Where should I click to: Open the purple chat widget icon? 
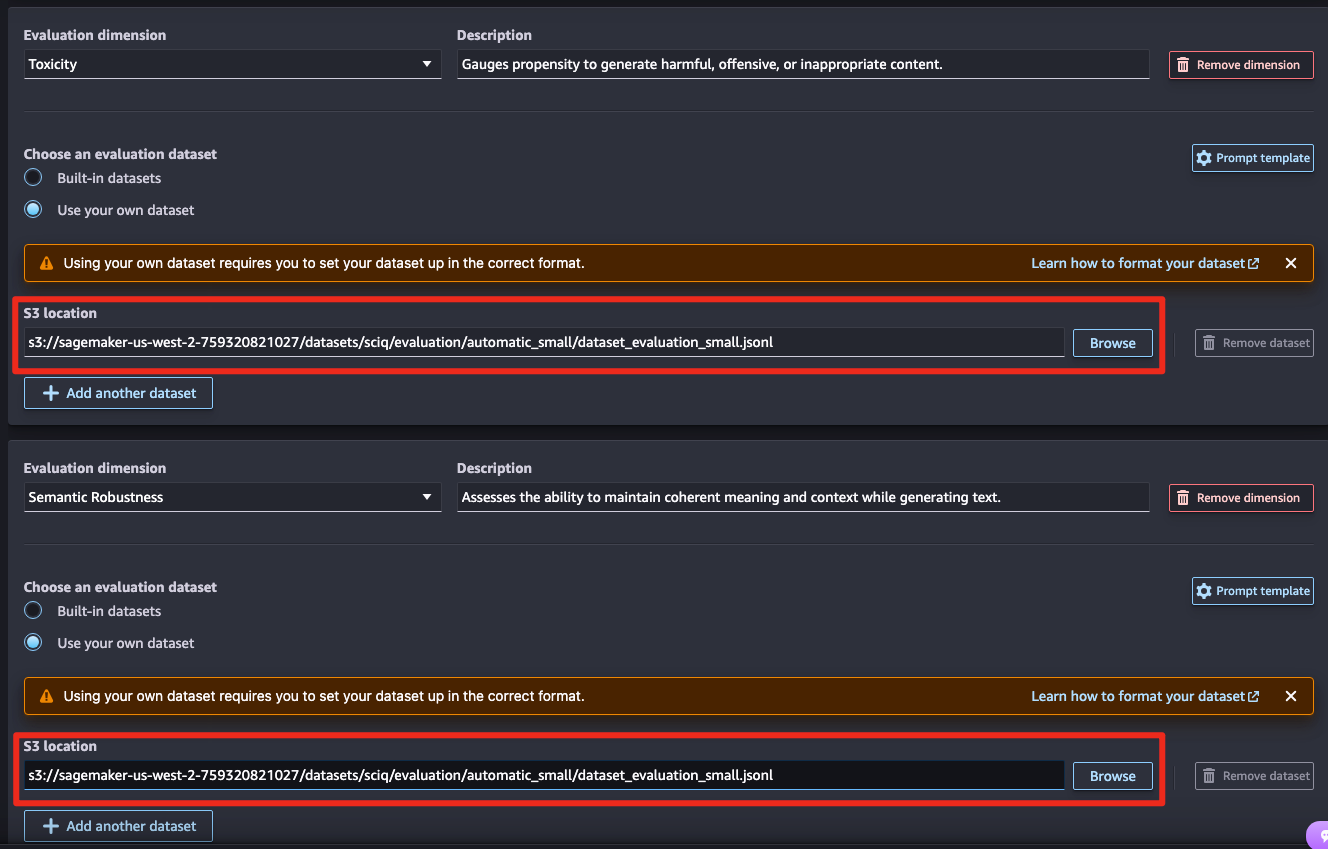pyautogui.click(x=1318, y=835)
